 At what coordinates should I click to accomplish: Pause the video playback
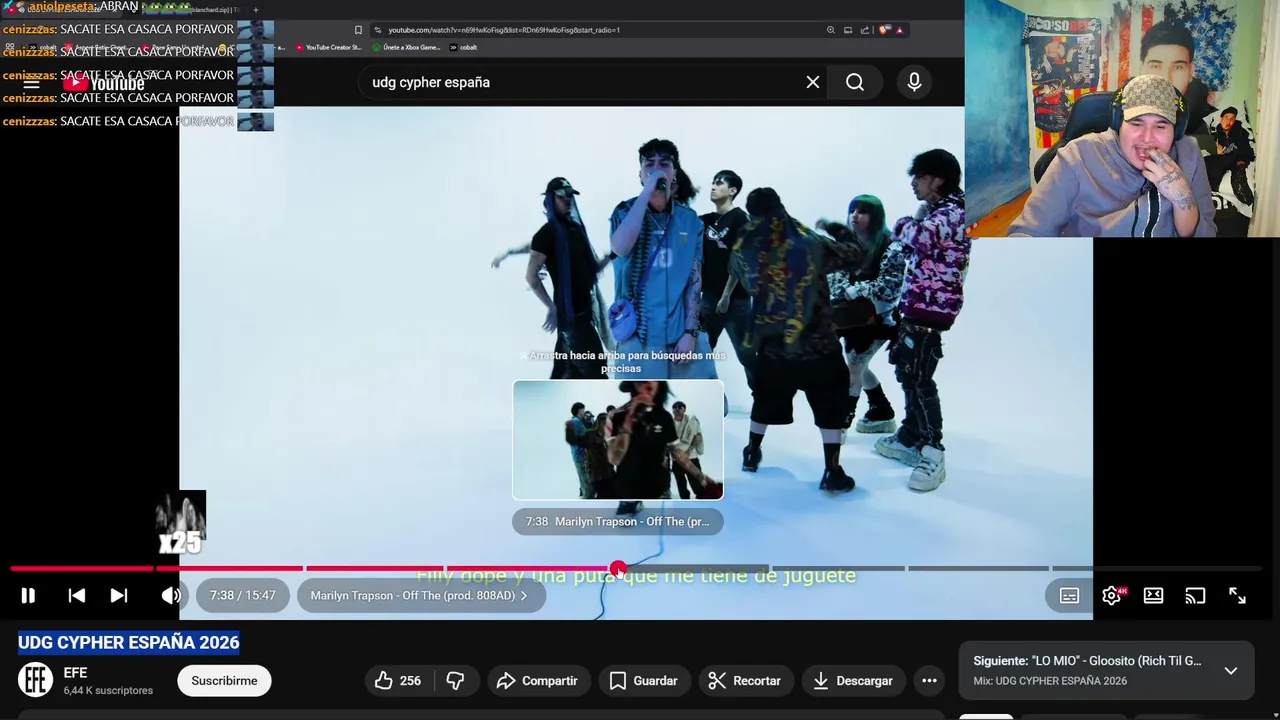[28, 595]
